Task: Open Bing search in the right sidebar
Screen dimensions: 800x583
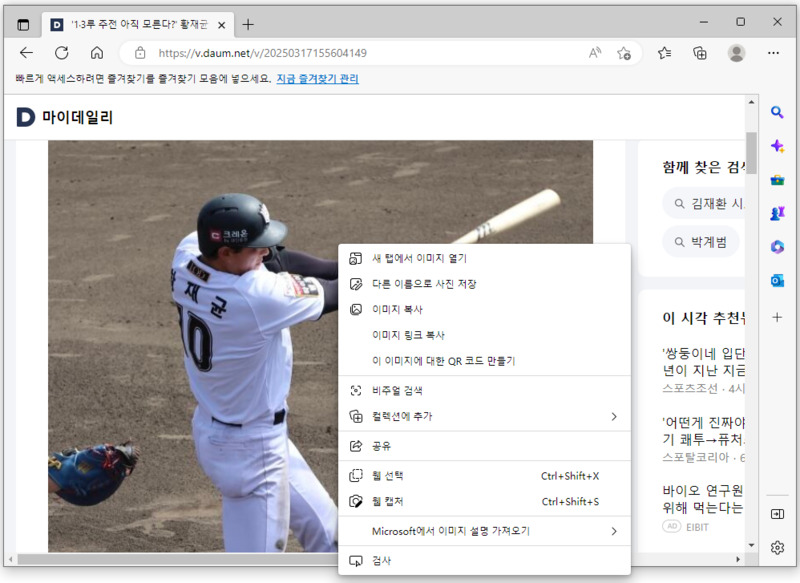Action: [x=777, y=114]
